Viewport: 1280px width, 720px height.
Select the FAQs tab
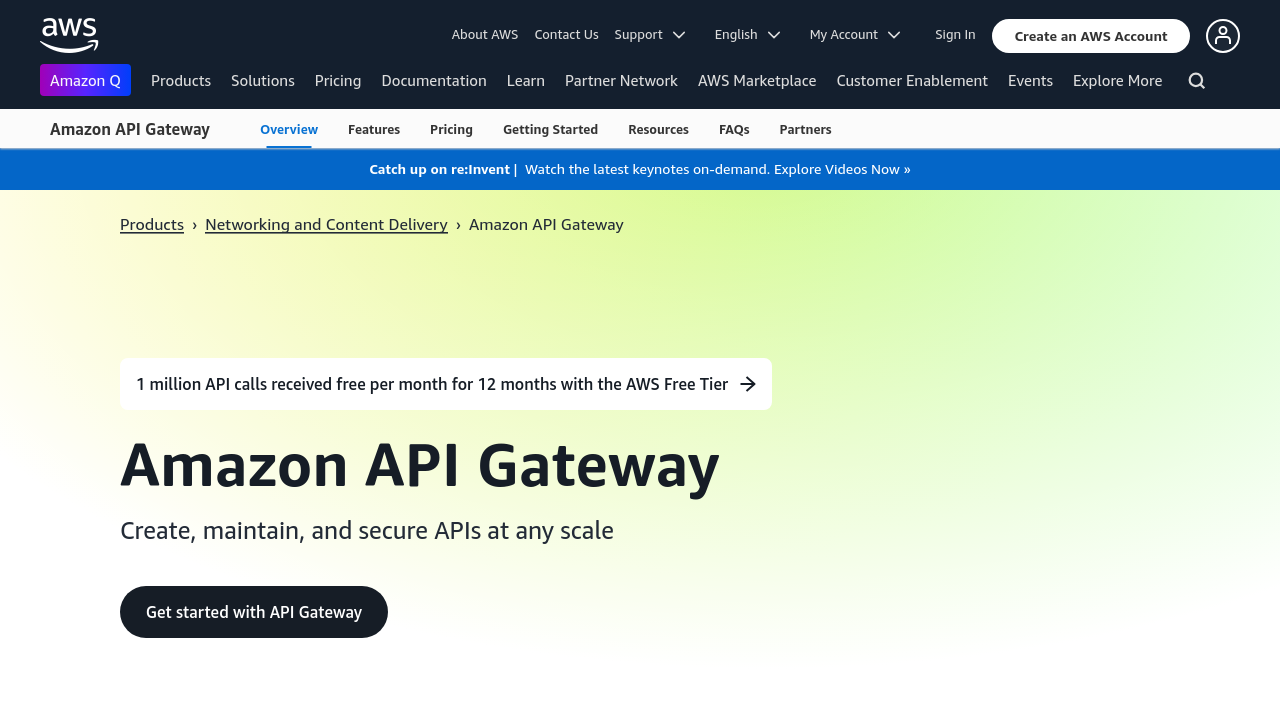(734, 129)
